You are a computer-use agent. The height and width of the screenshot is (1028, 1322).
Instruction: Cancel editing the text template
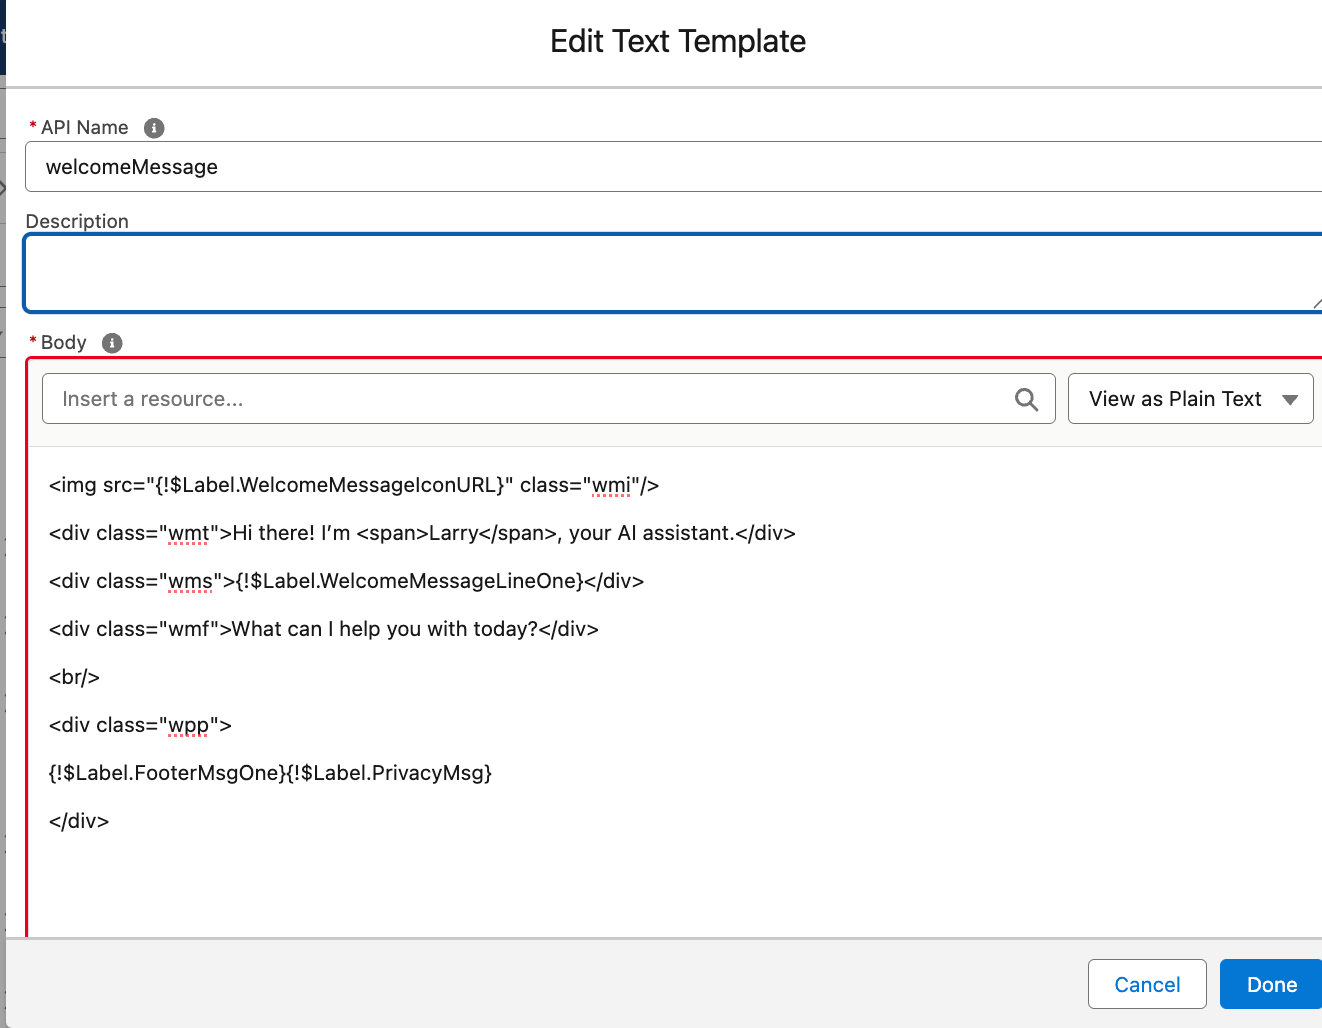[x=1147, y=984]
